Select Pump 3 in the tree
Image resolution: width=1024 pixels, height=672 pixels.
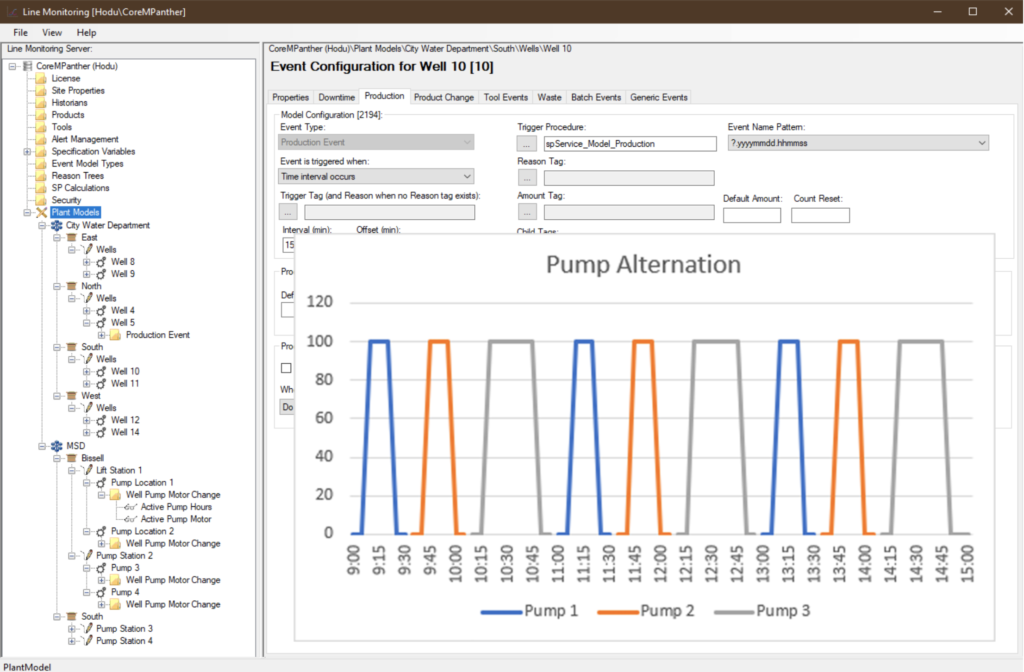(125, 568)
